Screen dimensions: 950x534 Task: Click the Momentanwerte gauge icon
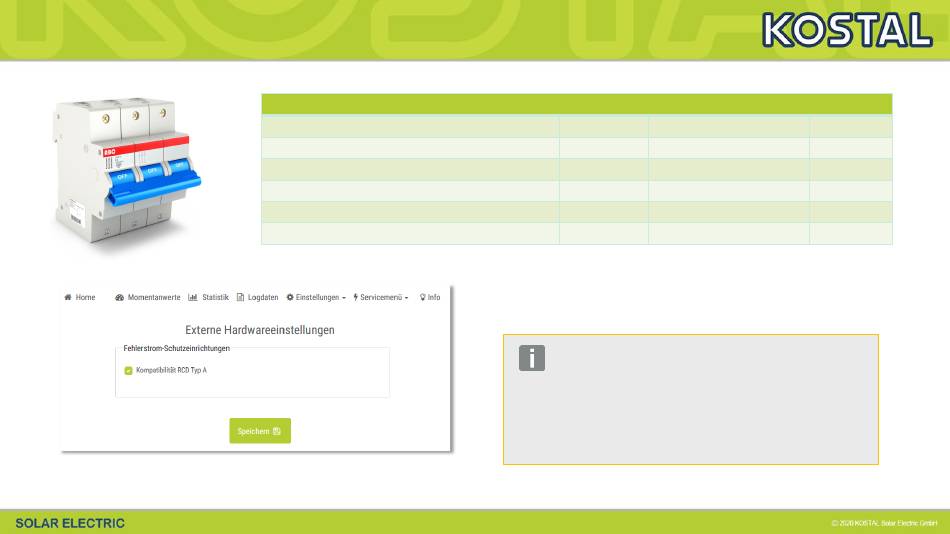click(x=119, y=297)
